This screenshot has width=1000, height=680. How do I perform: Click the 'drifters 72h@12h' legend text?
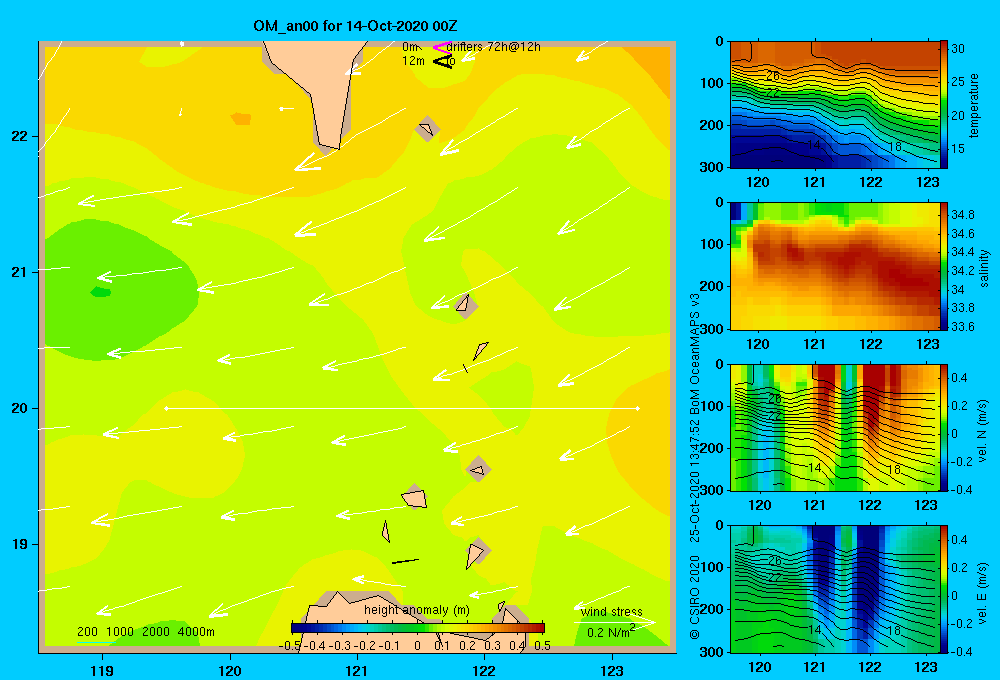click(494, 47)
